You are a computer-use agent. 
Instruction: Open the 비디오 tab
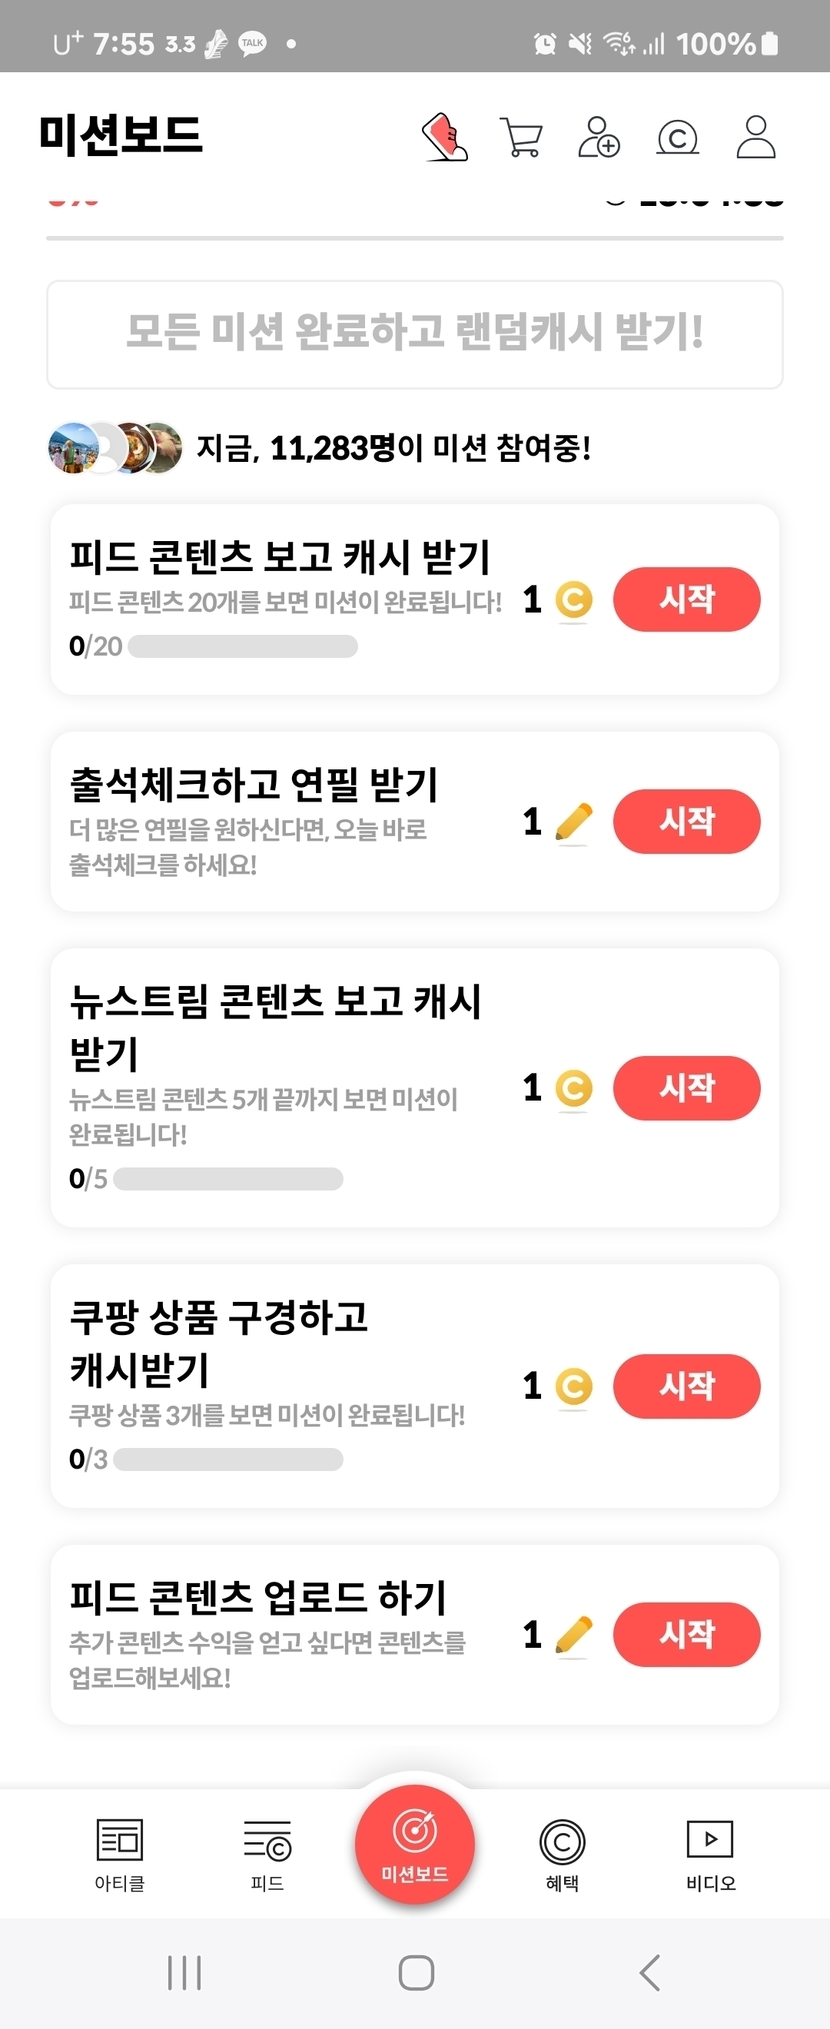[x=710, y=1853]
